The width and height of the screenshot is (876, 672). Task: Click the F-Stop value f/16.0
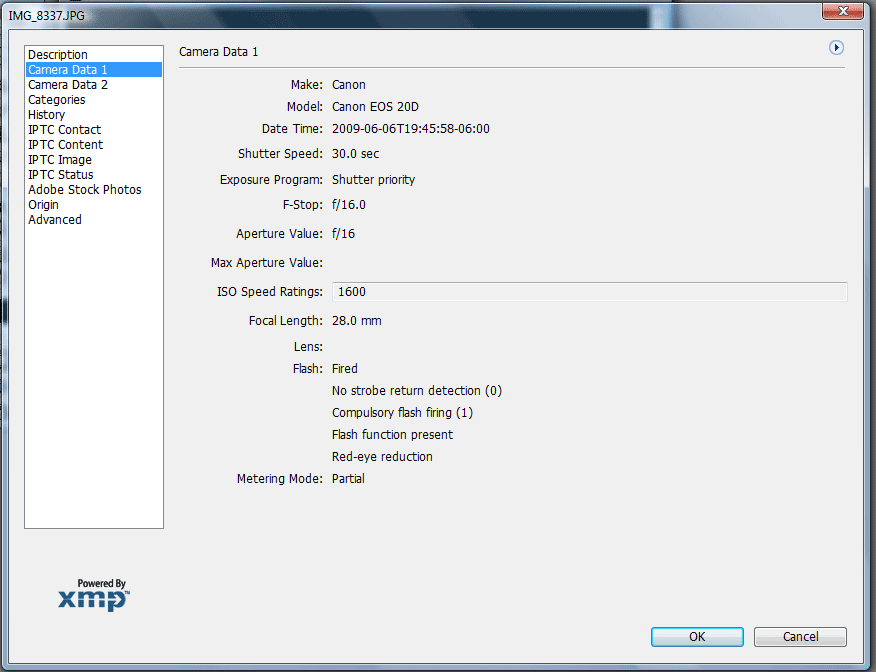click(349, 205)
